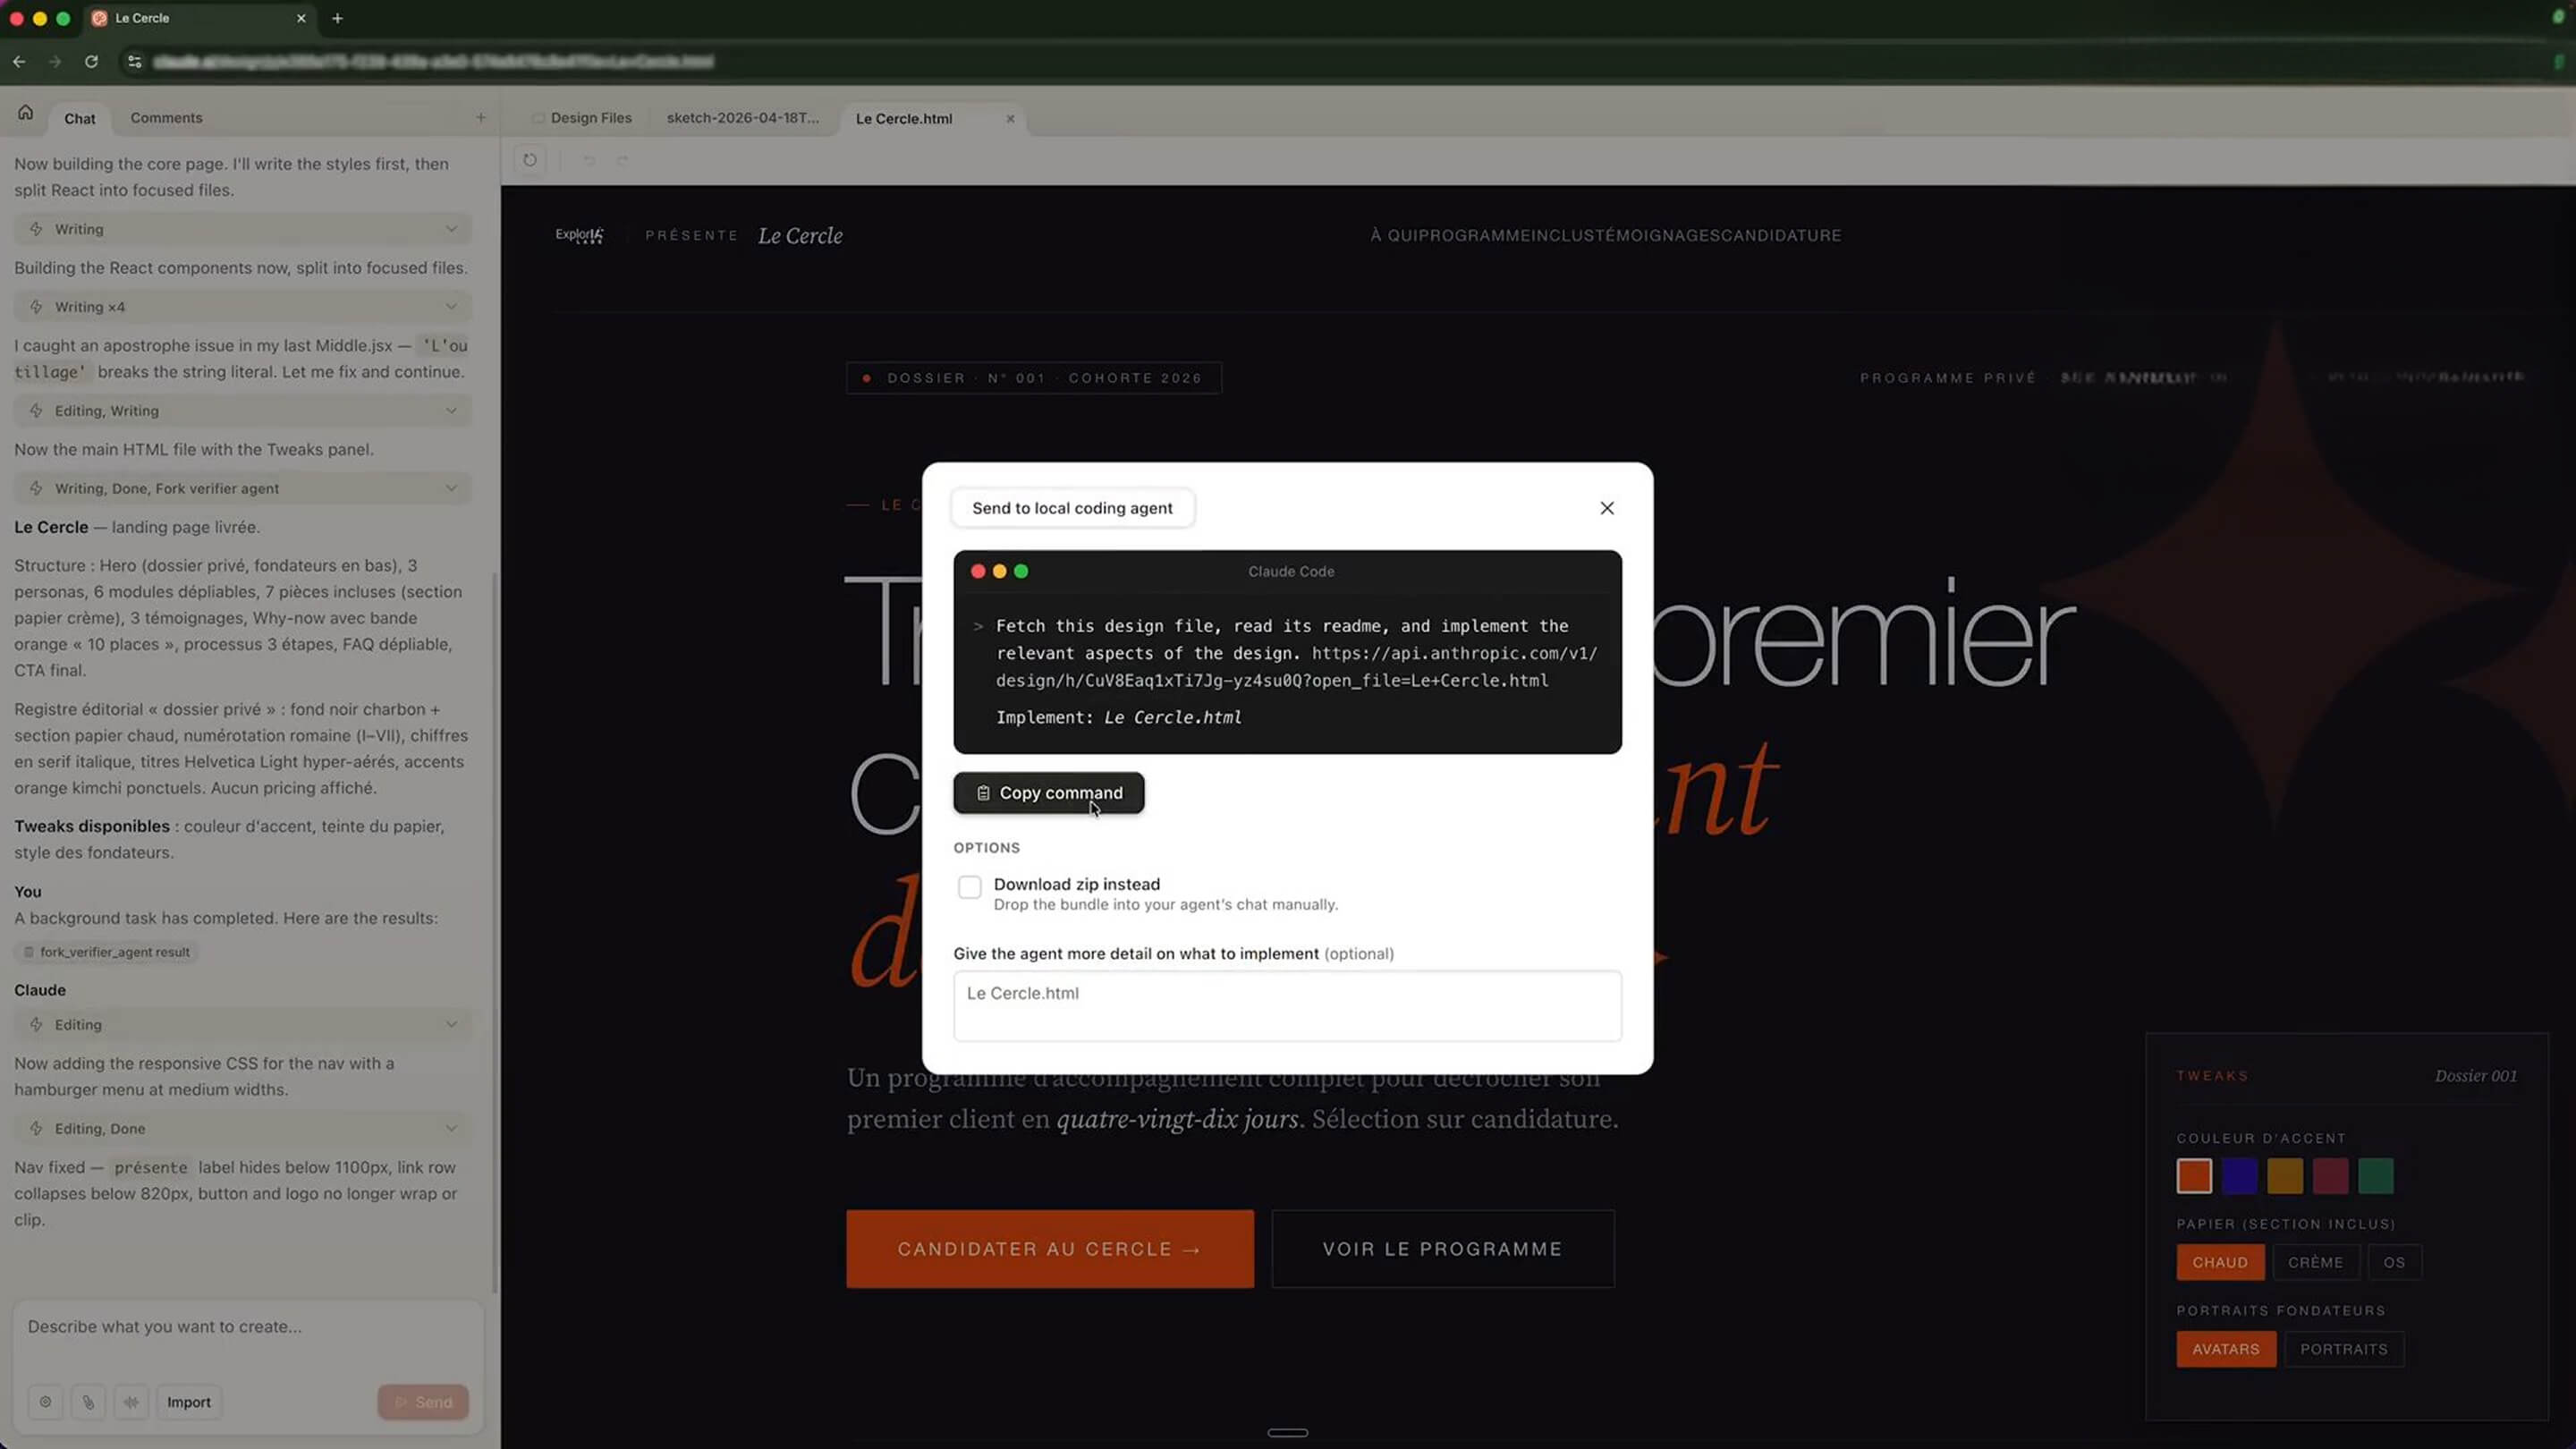Viewport: 2576px width, 1449px height.
Task: Click the attach file paperclip icon
Action: [88, 1402]
